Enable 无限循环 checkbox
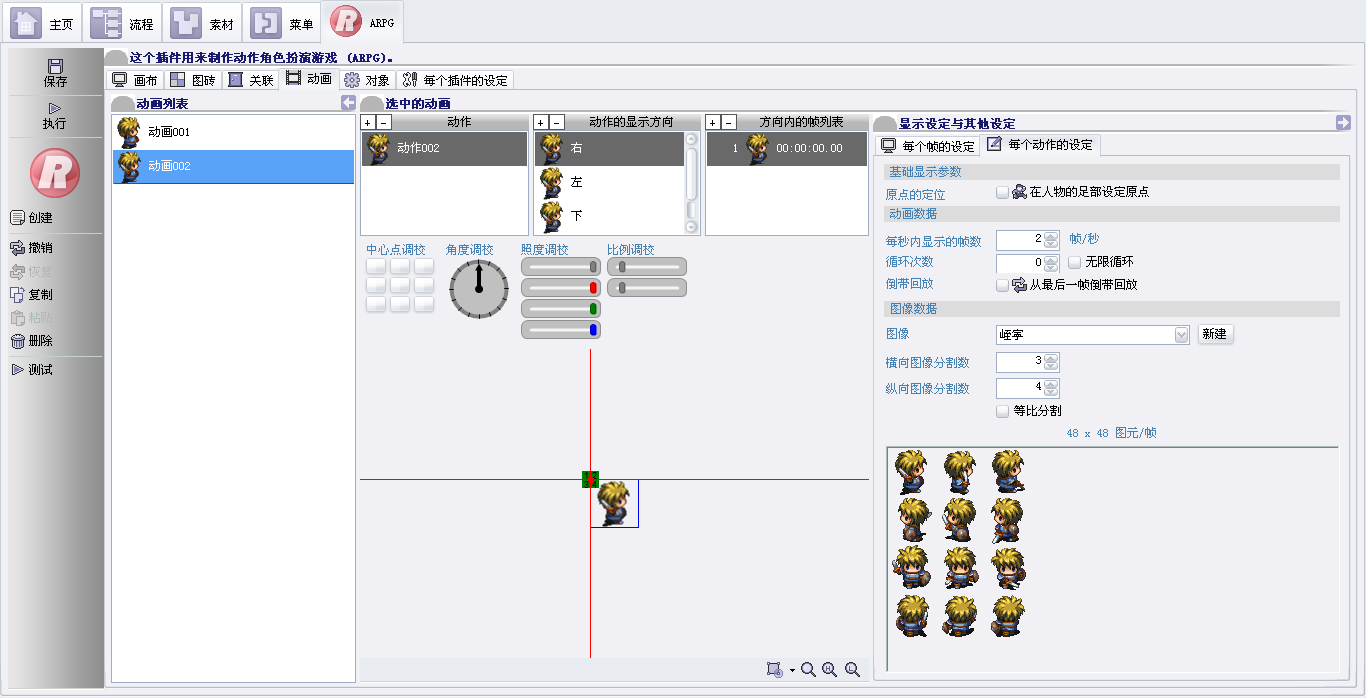 1075,262
